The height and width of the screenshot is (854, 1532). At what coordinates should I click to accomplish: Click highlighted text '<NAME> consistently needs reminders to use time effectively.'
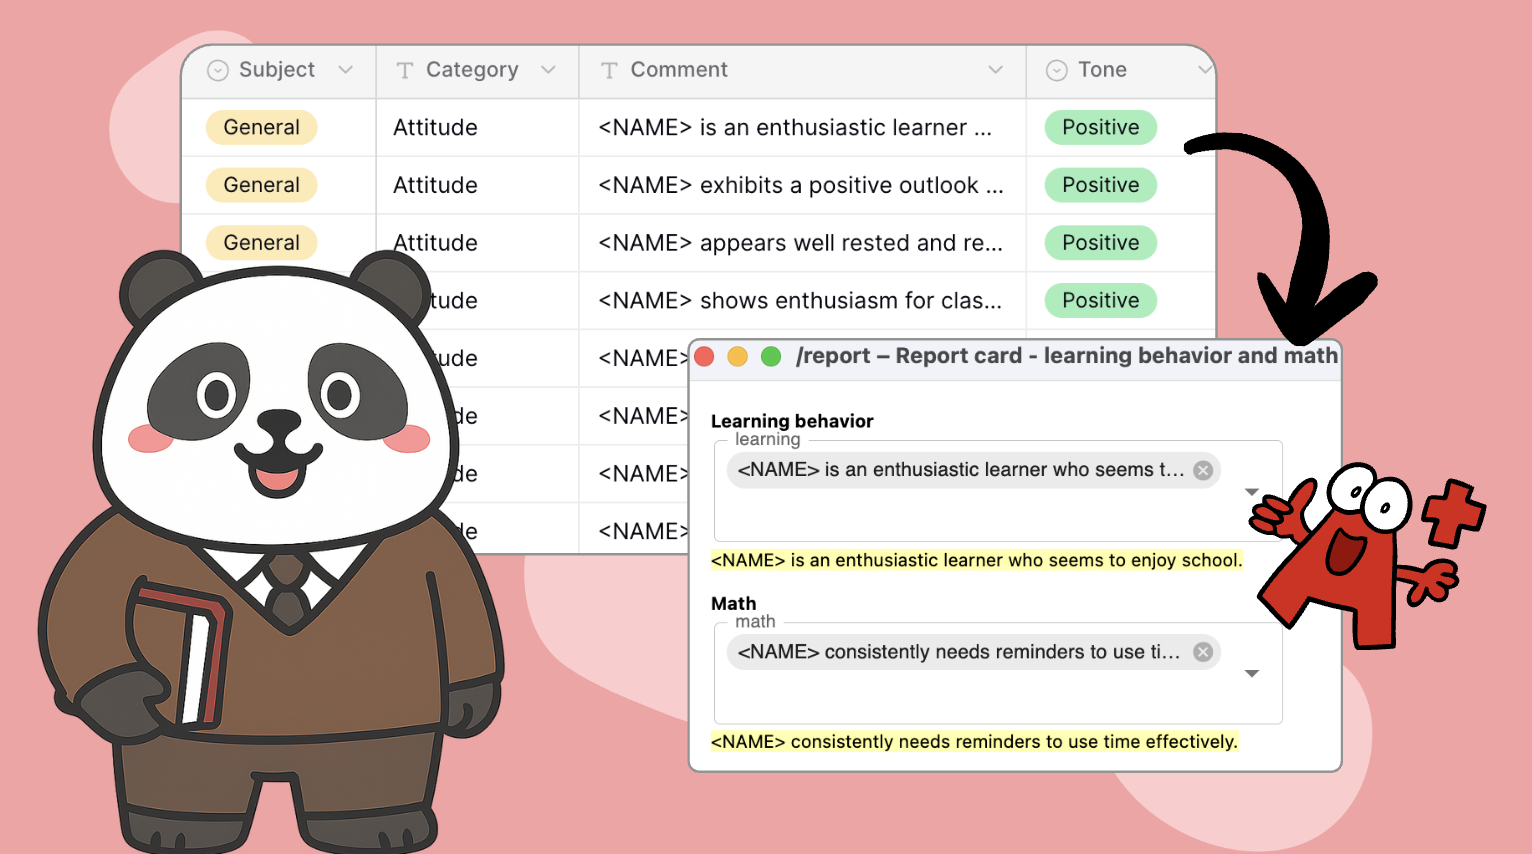click(974, 742)
